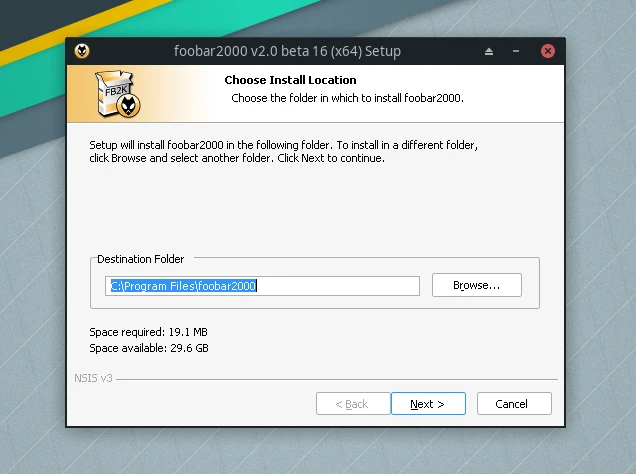Minimize the Setup window
Screen dimensions: 636x474
click(516, 51)
